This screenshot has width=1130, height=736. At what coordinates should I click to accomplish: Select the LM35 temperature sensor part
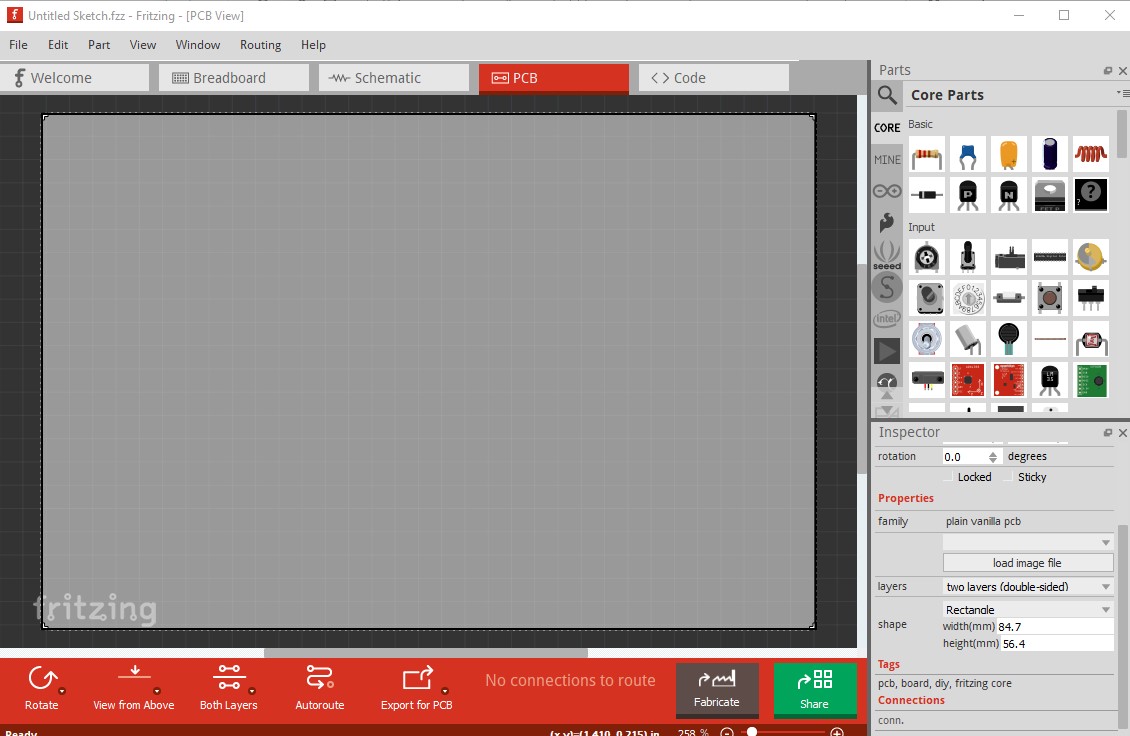[1050, 380]
